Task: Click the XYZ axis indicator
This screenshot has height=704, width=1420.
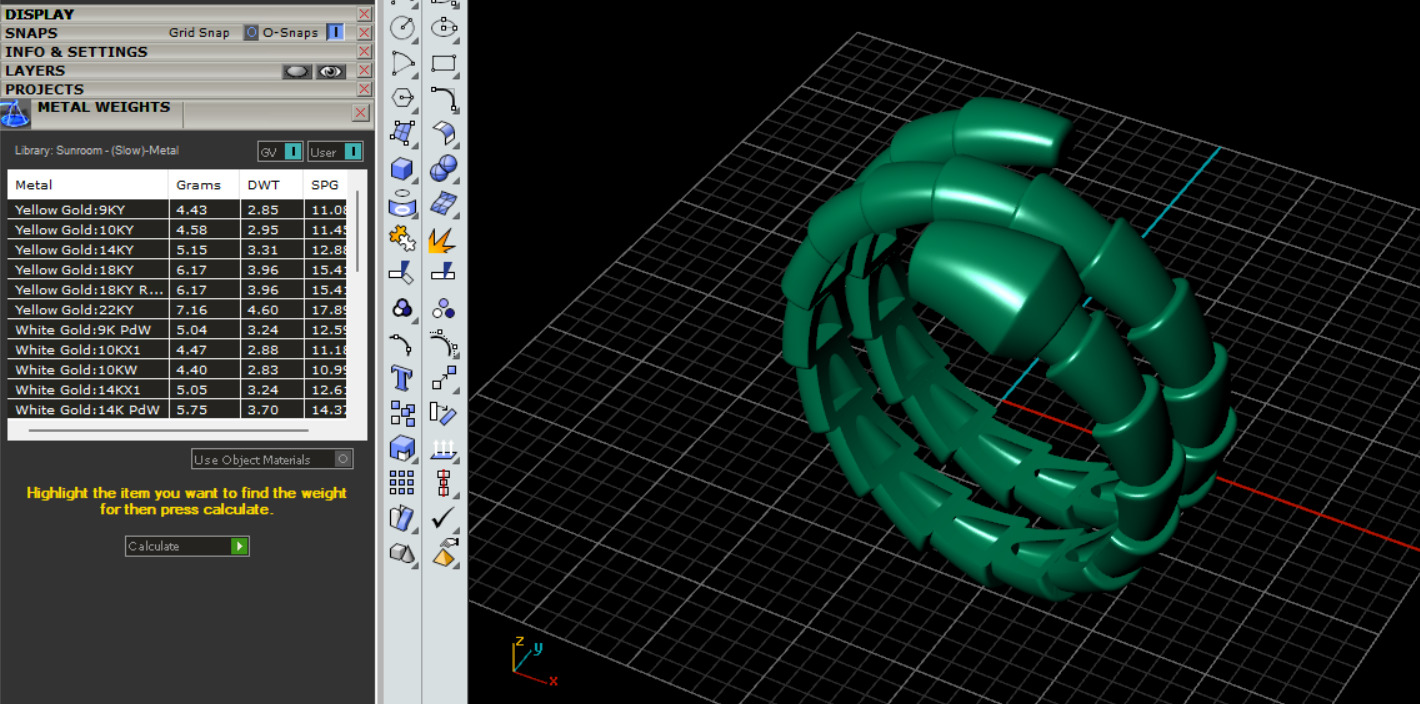Action: (534, 660)
